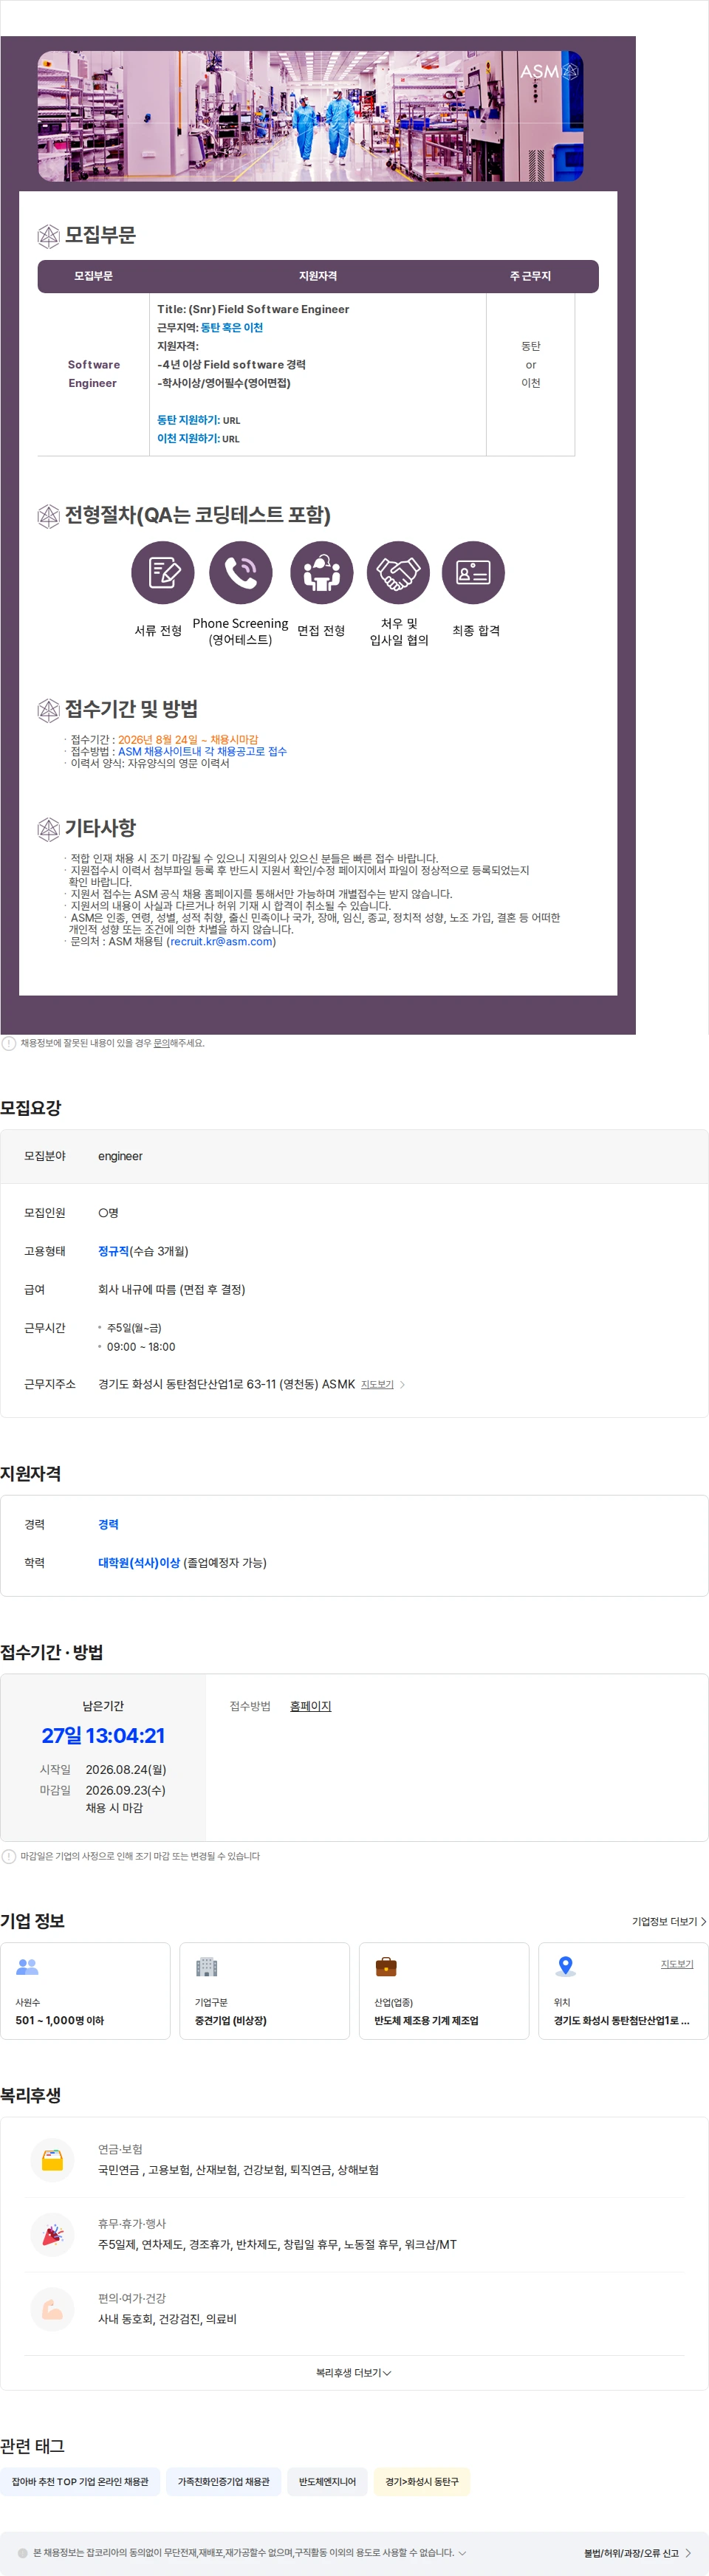Select the 가족친화인증기업 채용관 tag

pos(223,2481)
